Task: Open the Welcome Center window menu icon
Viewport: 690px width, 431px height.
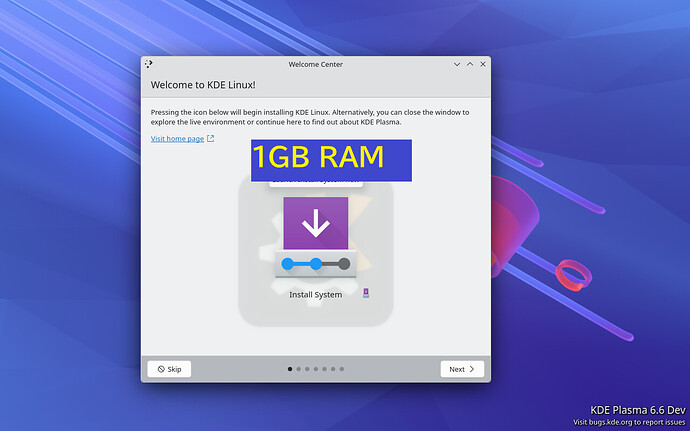Action: coord(149,64)
